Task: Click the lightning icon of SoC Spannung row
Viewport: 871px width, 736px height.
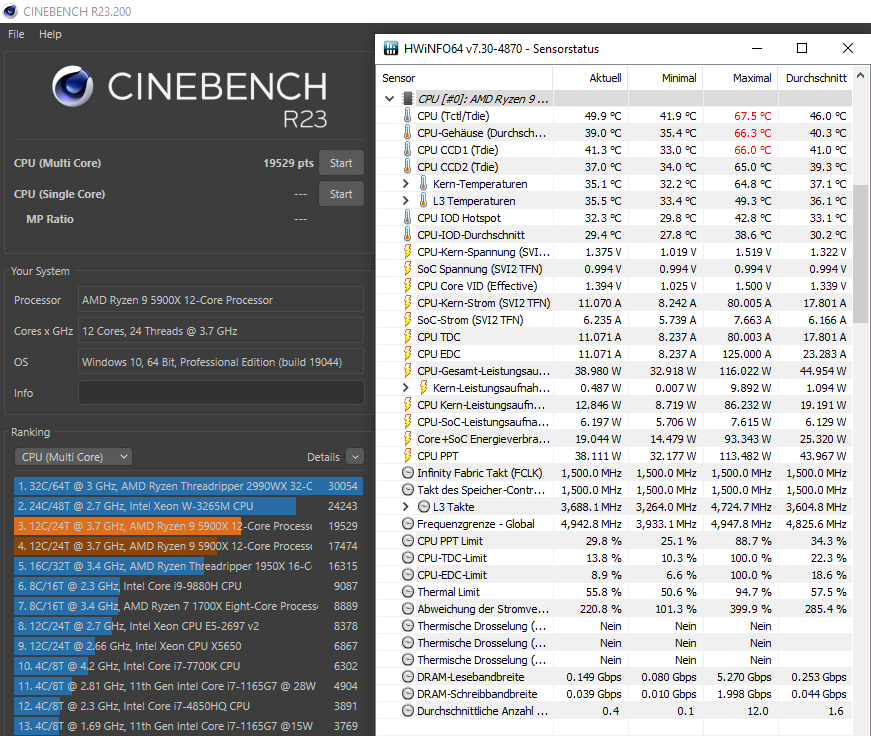Action: coord(408,269)
